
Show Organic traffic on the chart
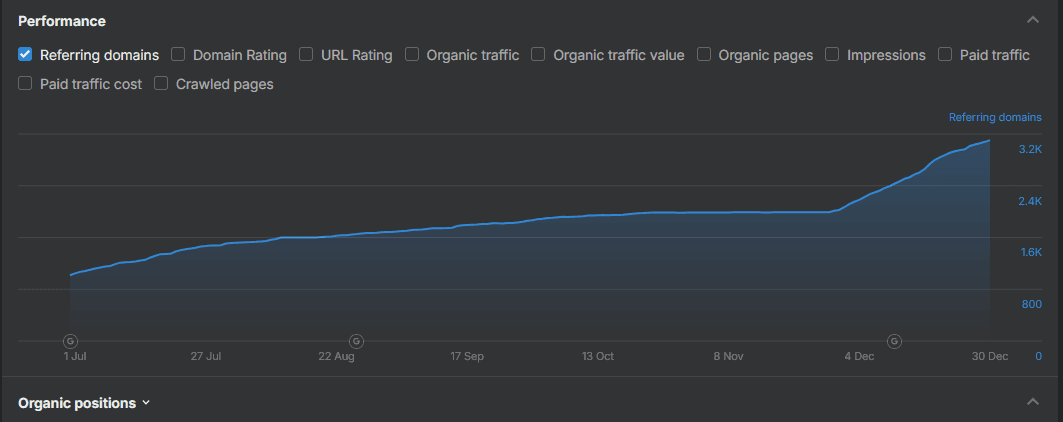click(412, 55)
